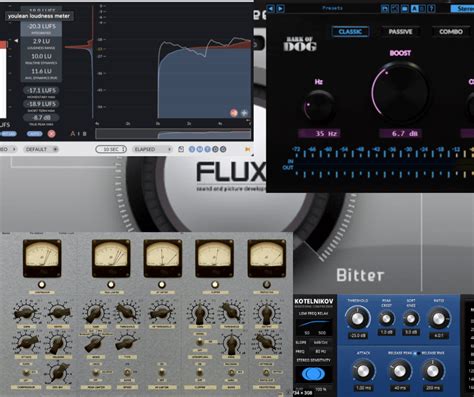This screenshot has width=474, height=397.
Task: Toggle the HF LIMITER LED under third VU meter
Action: click(162, 285)
